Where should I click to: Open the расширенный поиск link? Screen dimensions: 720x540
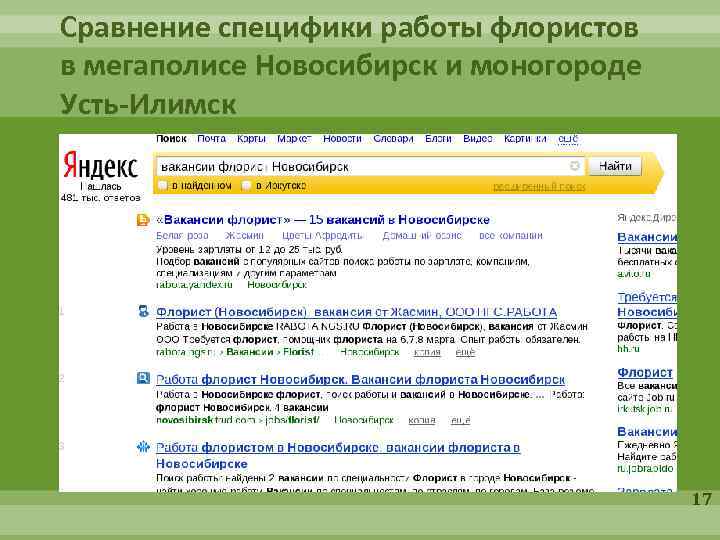539,186
